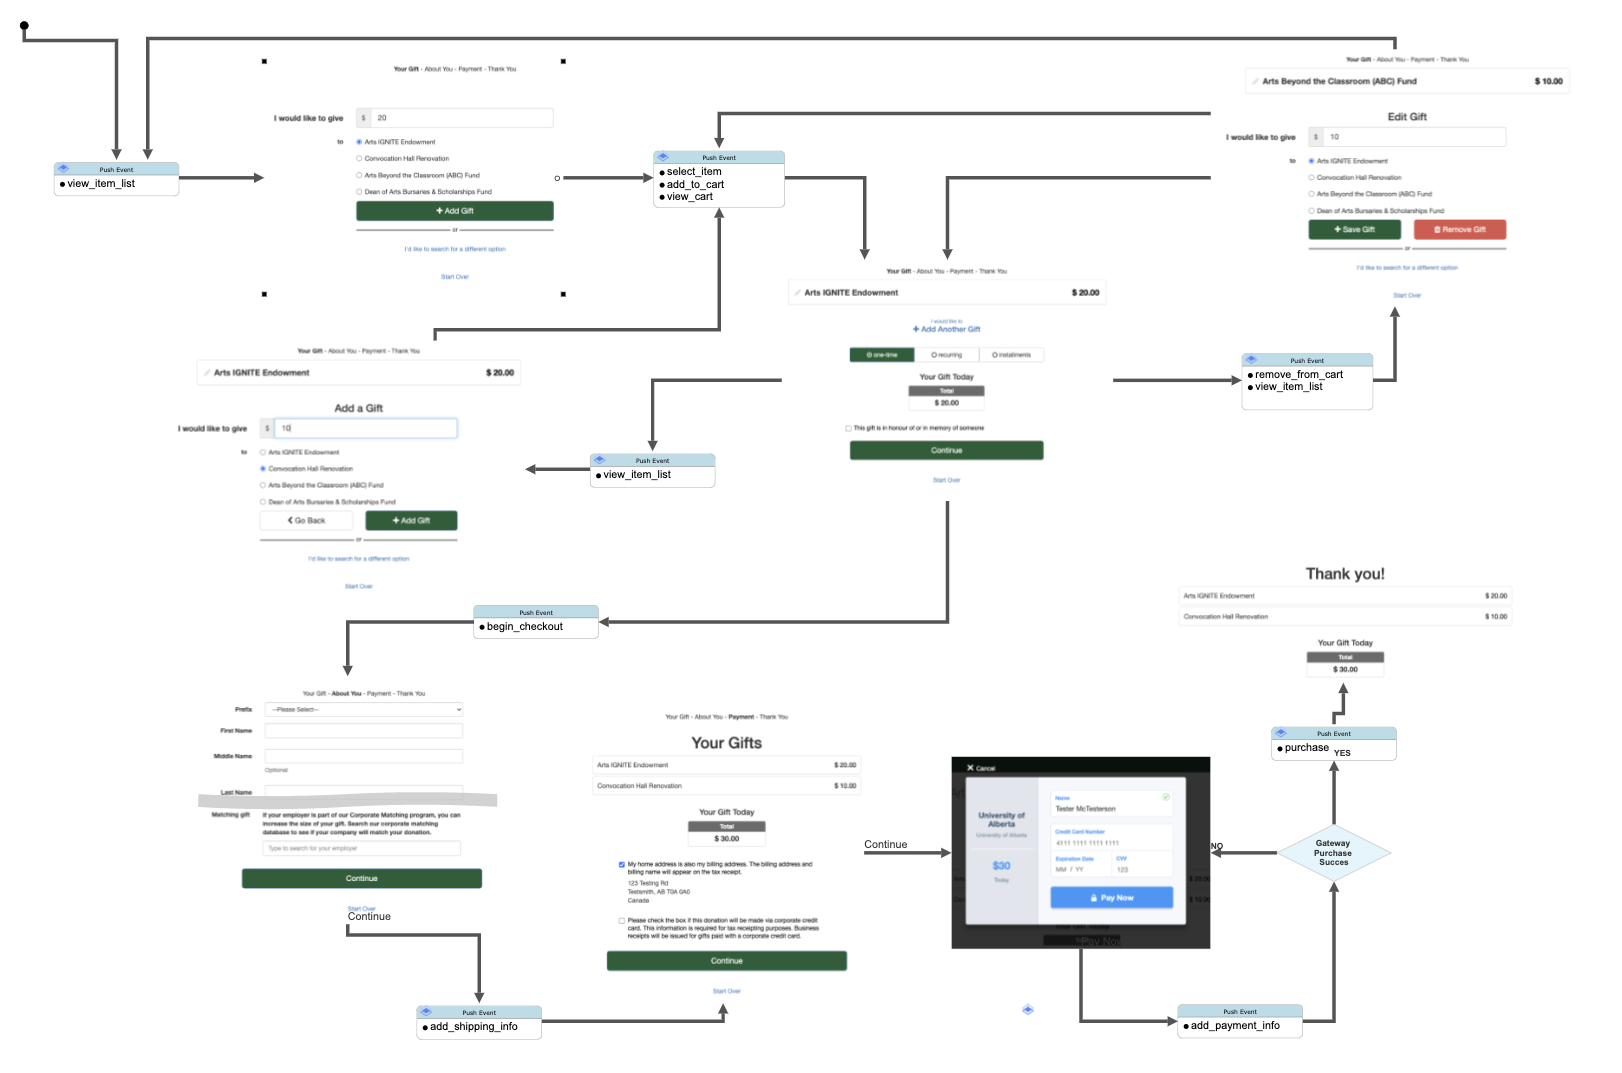The image size is (1622, 1073).
Task: Click search different option link in Edit Gift
Action: coord(1407,268)
